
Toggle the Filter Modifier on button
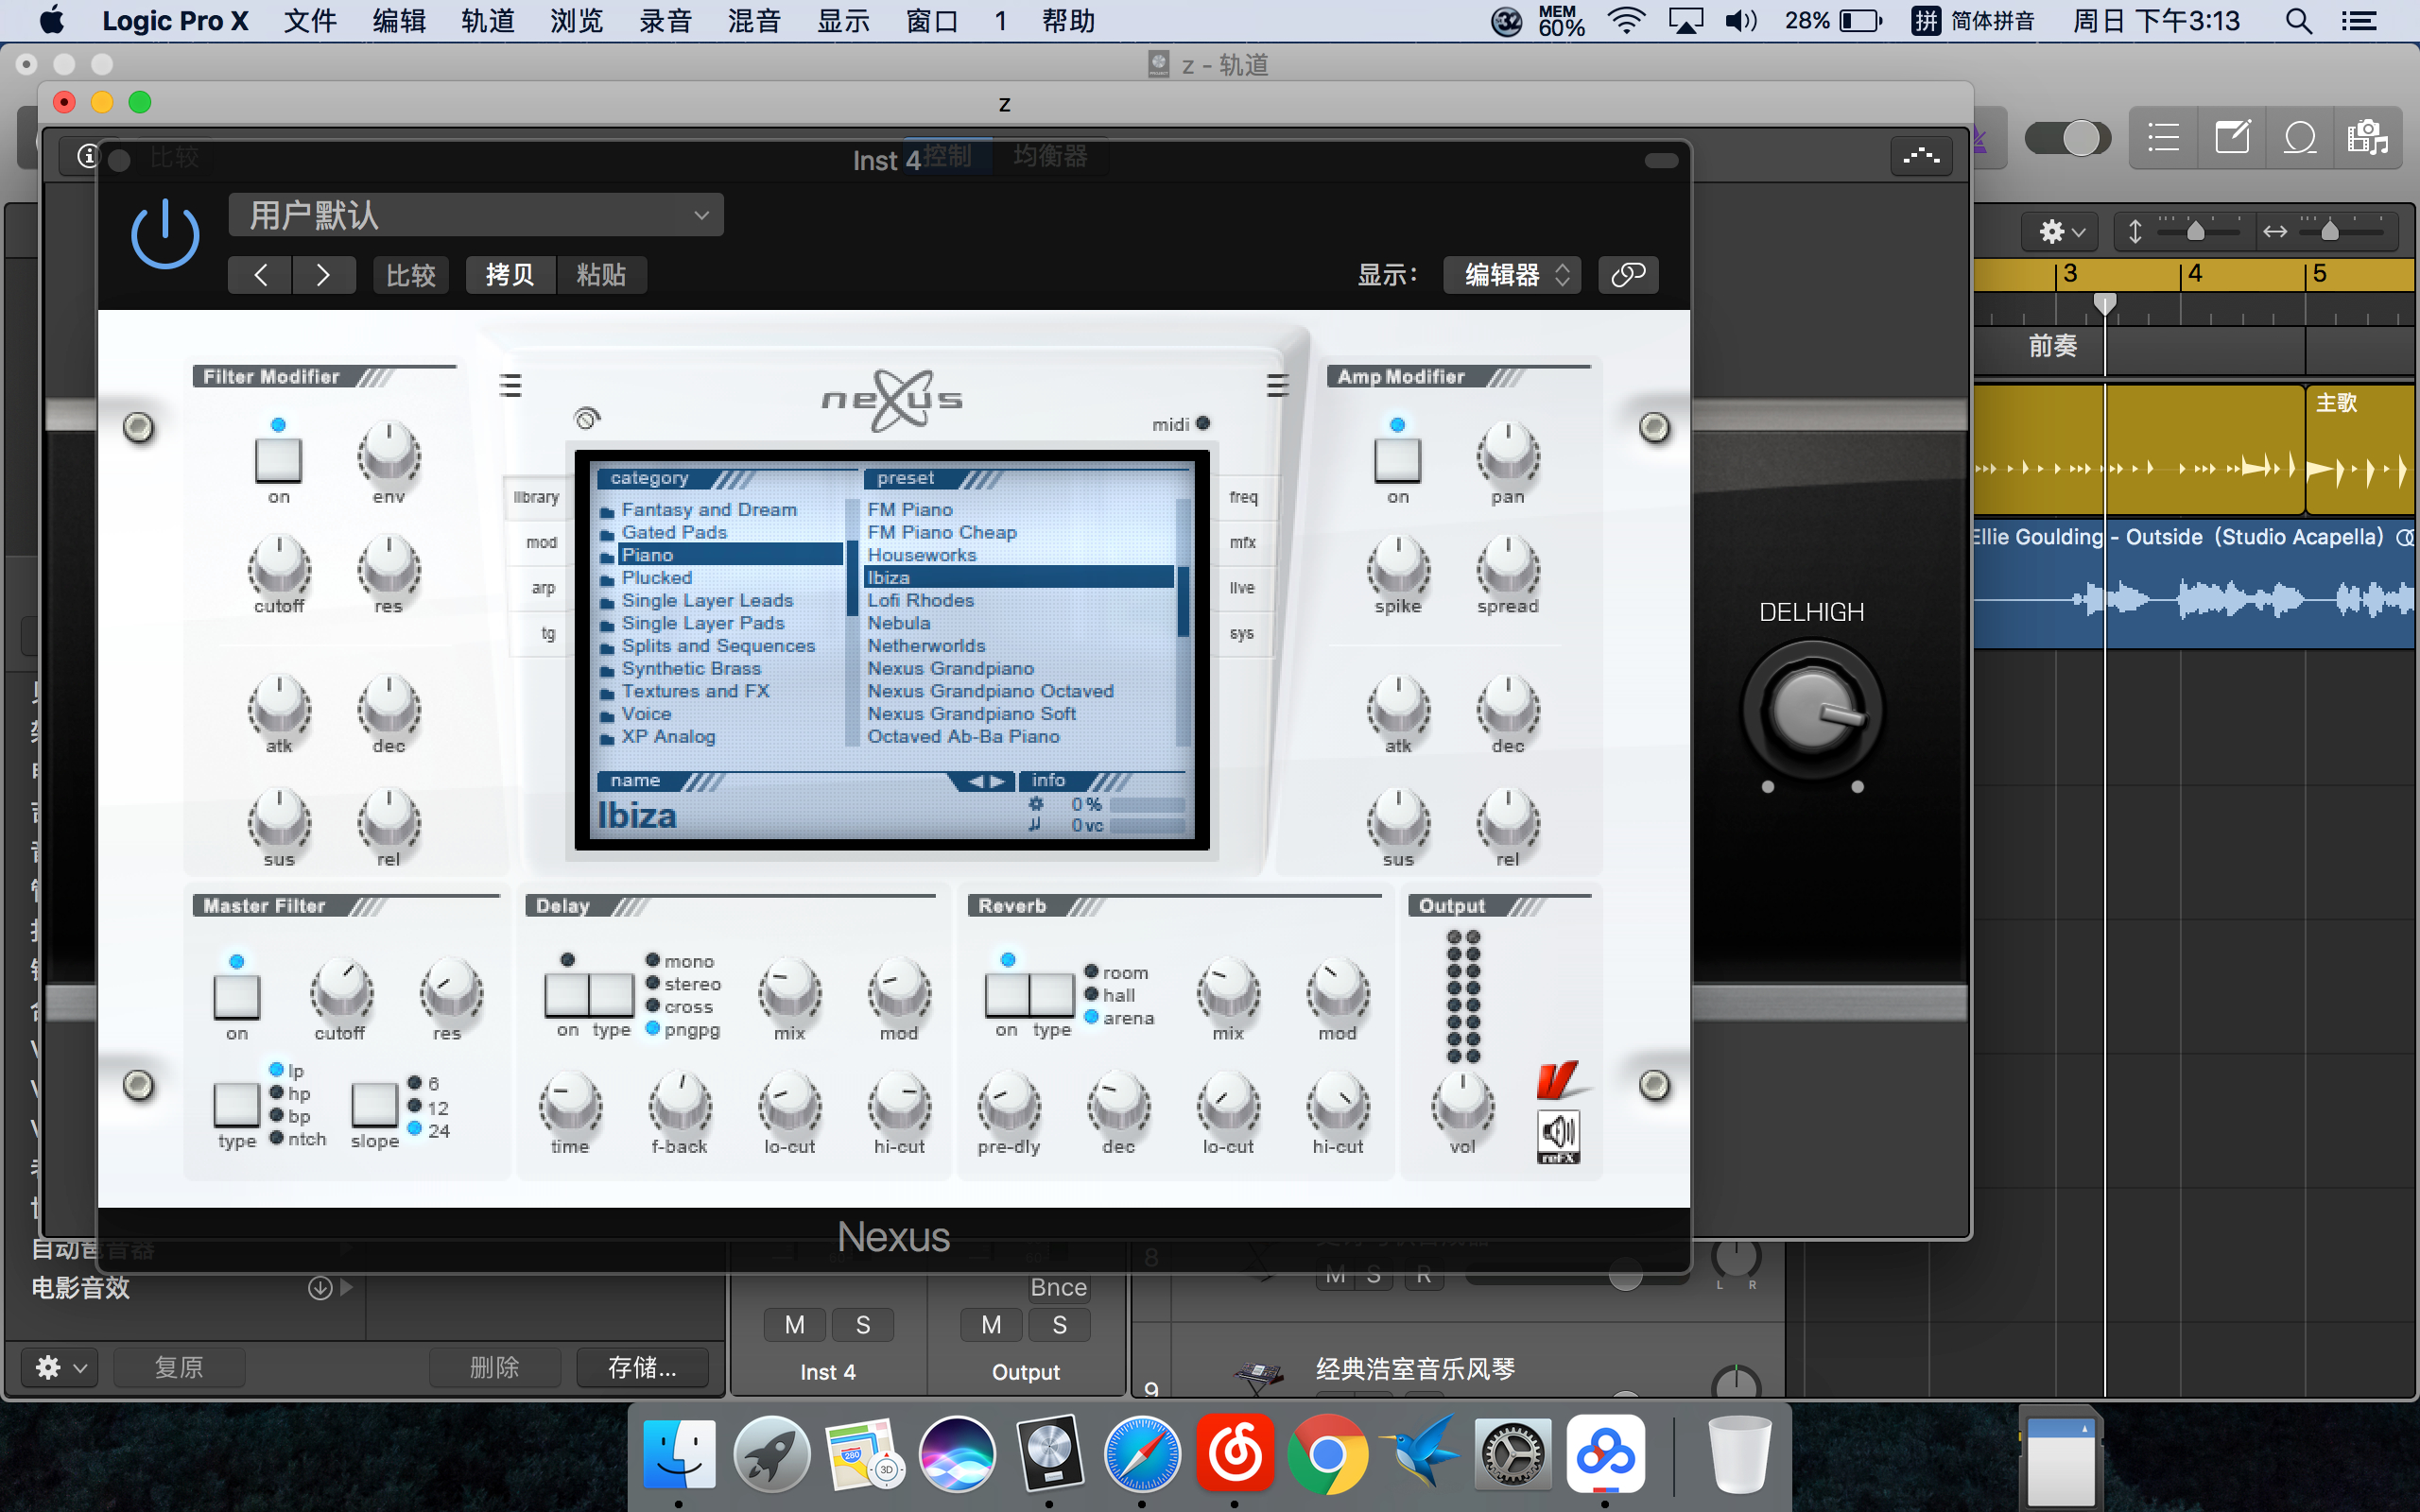[279, 460]
